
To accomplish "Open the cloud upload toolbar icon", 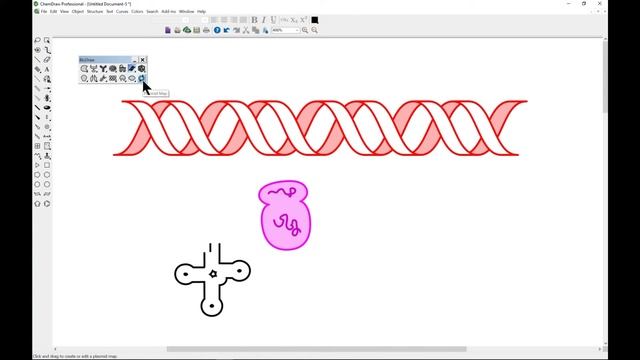I will (x=187, y=30).
